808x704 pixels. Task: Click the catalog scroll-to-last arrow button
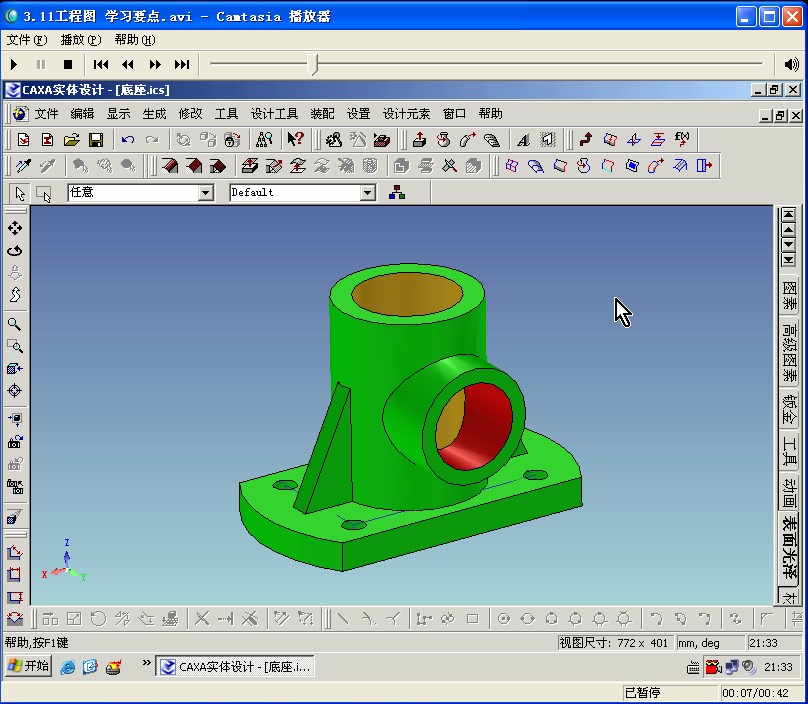788,259
